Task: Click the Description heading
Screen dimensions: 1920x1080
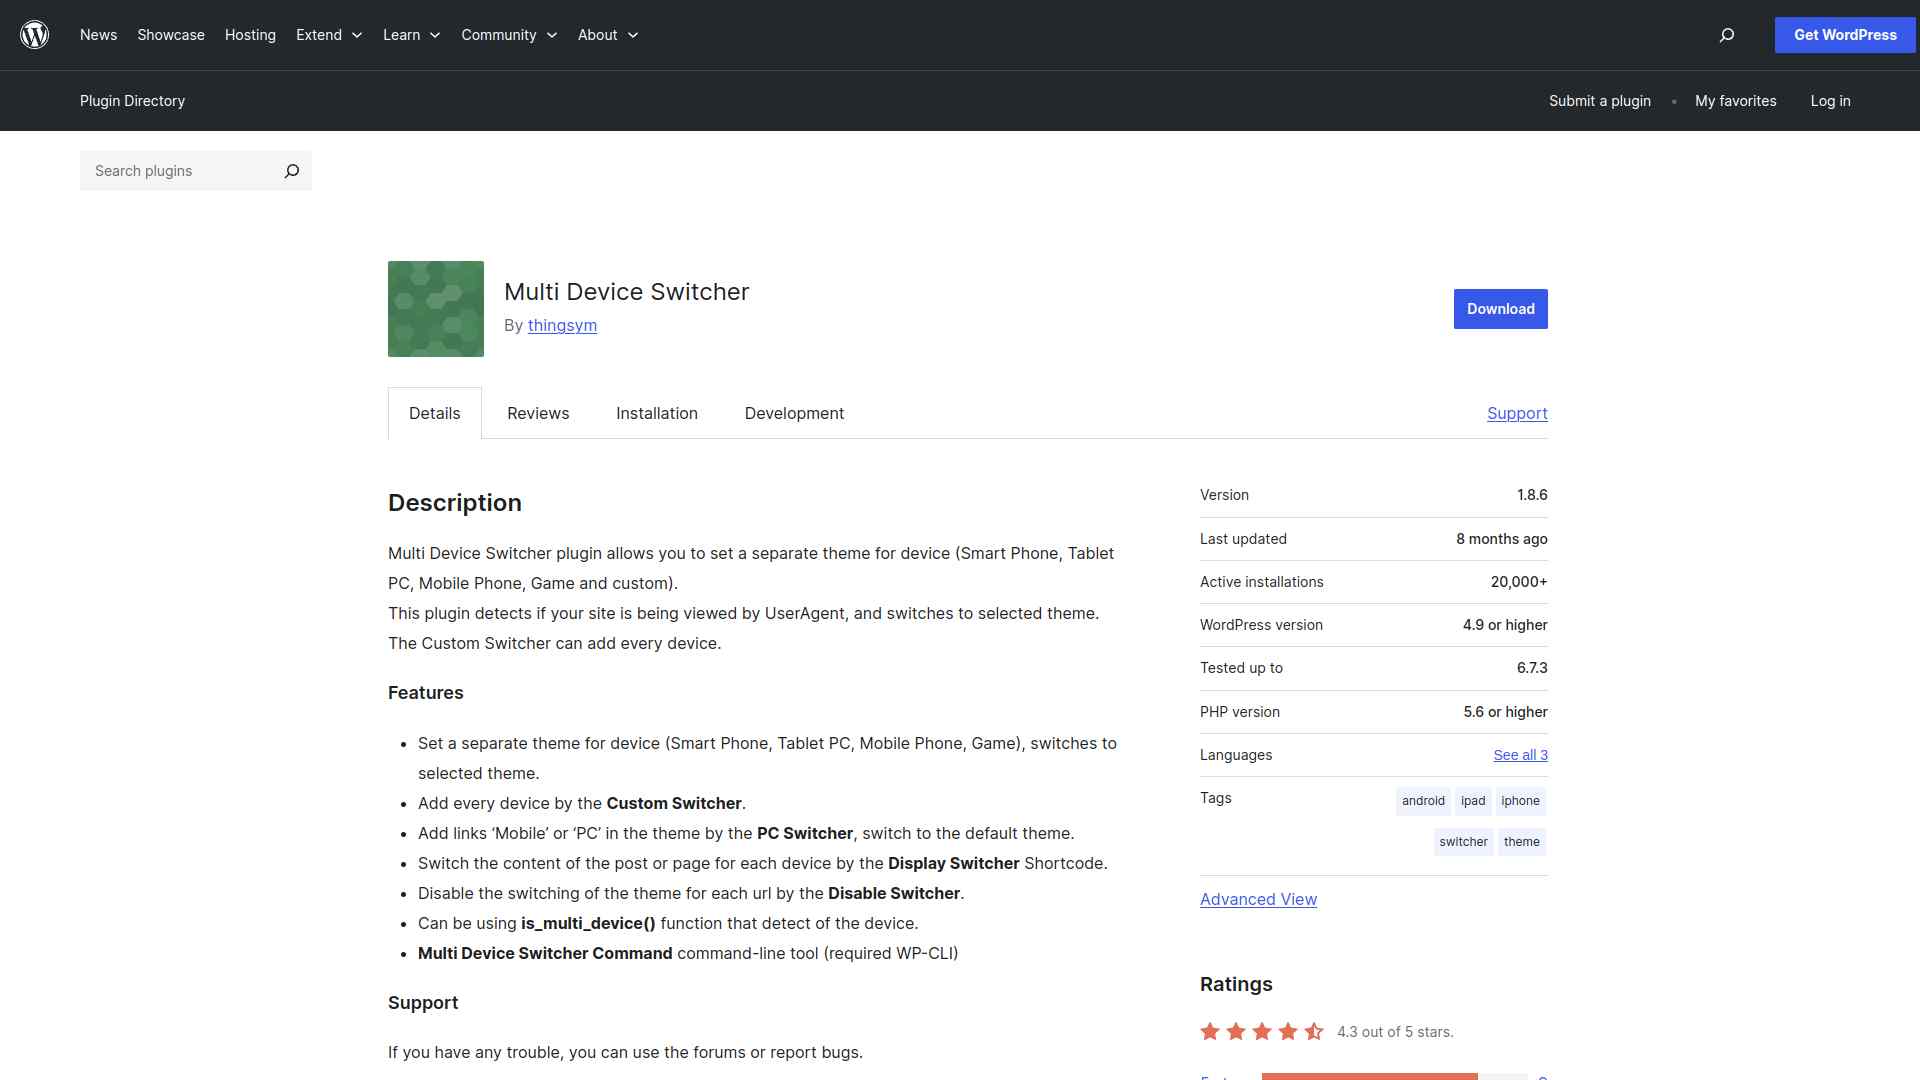Action: pyautogui.click(x=455, y=503)
